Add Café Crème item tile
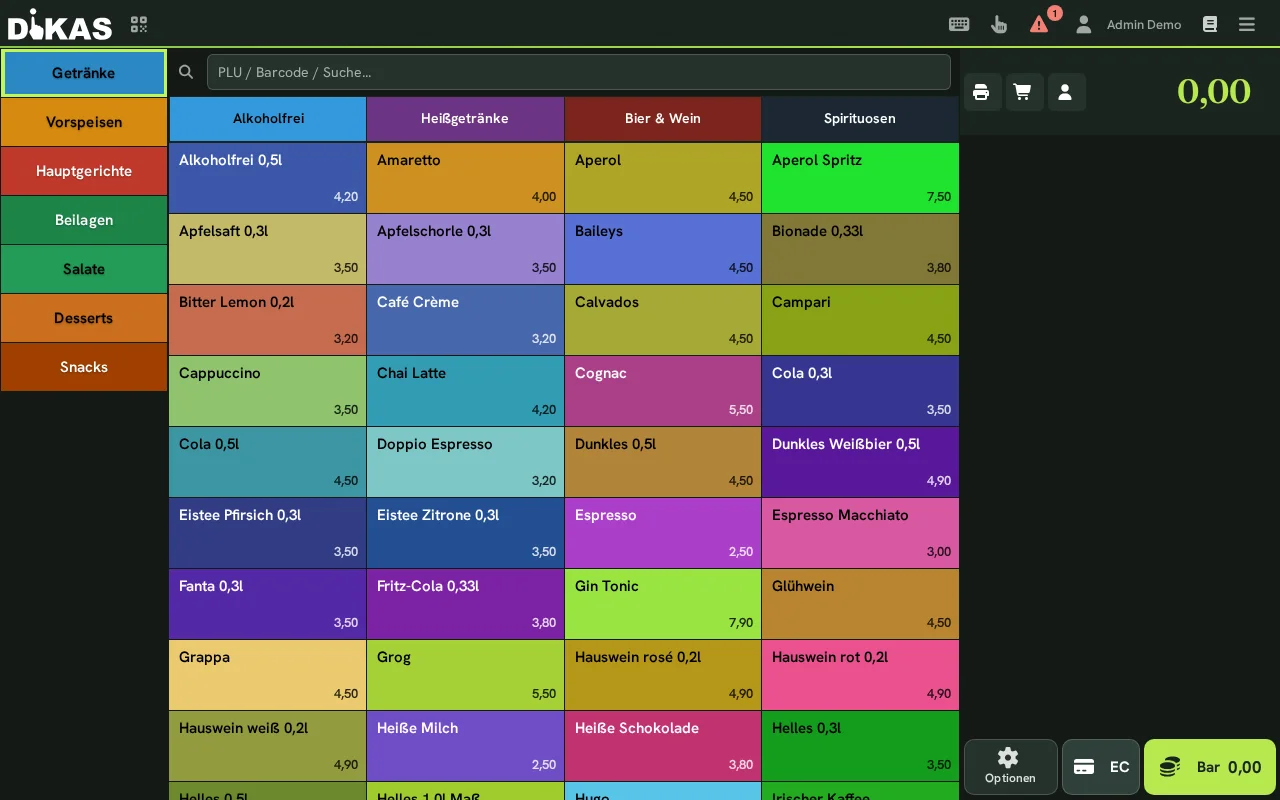This screenshot has width=1280, height=800. tap(465, 320)
